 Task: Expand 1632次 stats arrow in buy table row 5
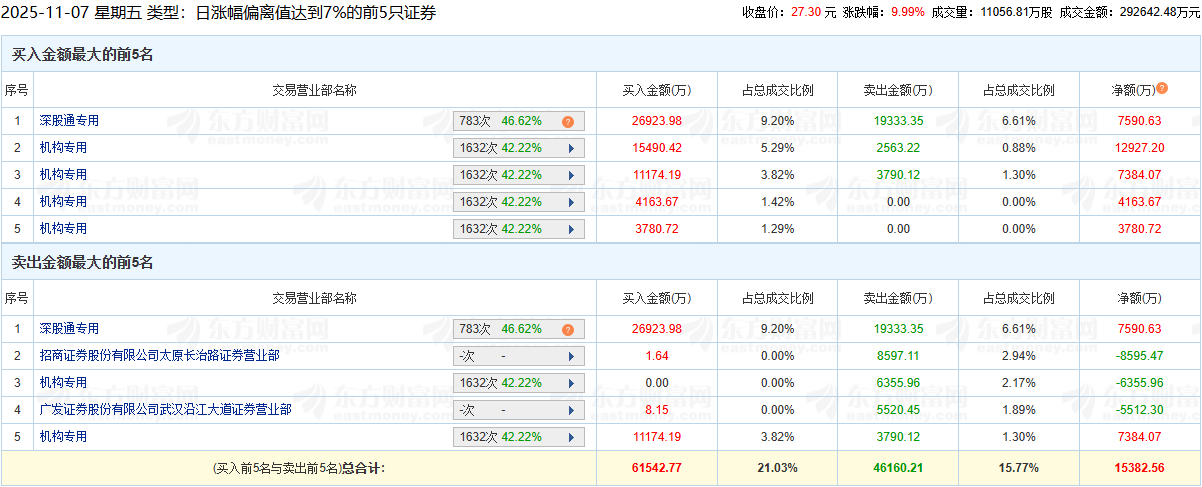[571, 229]
